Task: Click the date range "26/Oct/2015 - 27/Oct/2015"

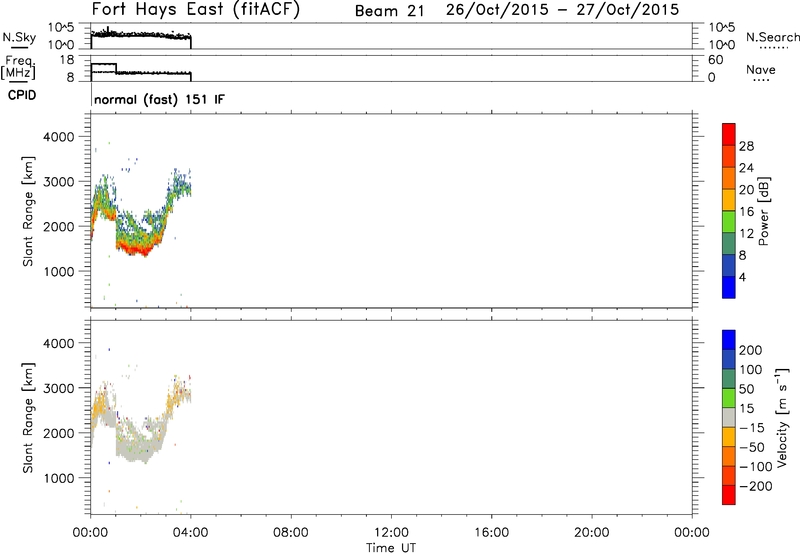Action: 562,10
